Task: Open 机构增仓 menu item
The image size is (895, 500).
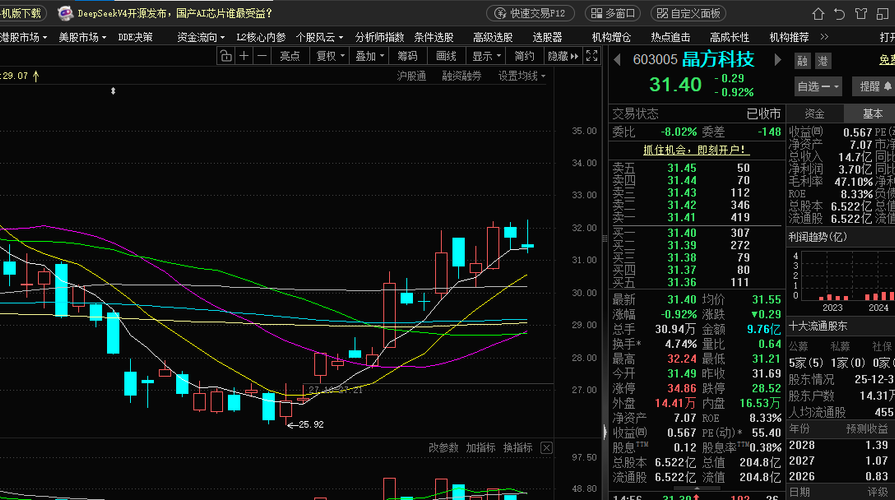Action: point(611,37)
